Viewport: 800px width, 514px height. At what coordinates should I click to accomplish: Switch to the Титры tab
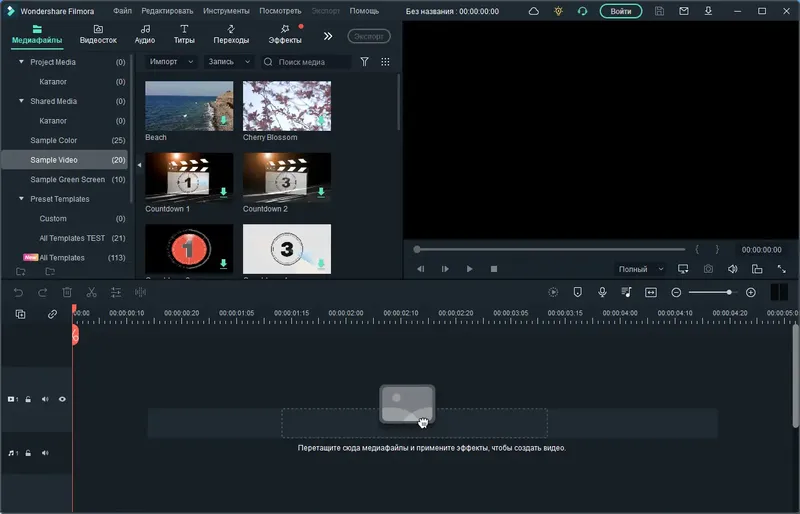(x=184, y=34)
